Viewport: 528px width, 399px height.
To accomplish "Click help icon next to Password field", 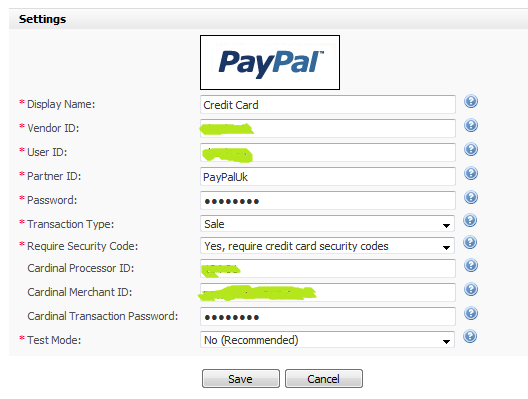I will [x=471, y=197].
